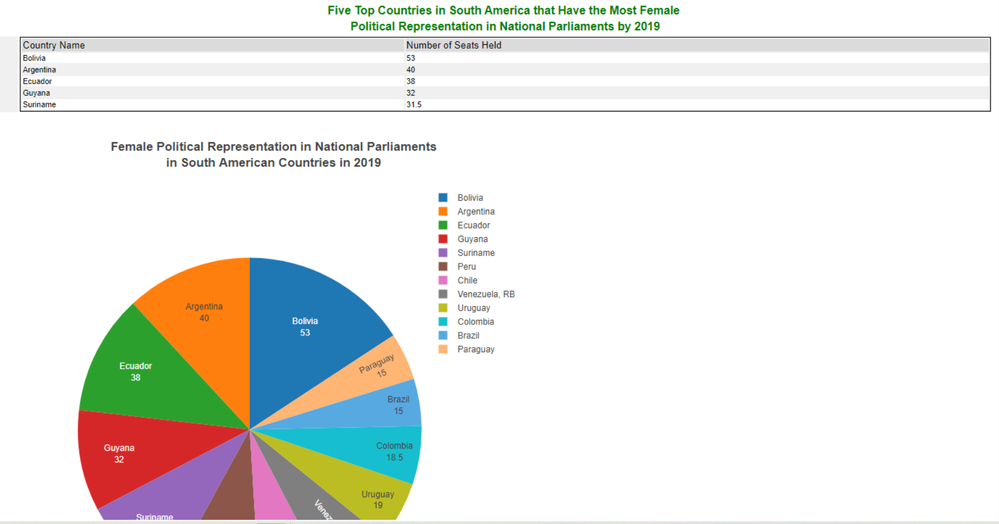Click Argentina legend label text

click(476, 212)
